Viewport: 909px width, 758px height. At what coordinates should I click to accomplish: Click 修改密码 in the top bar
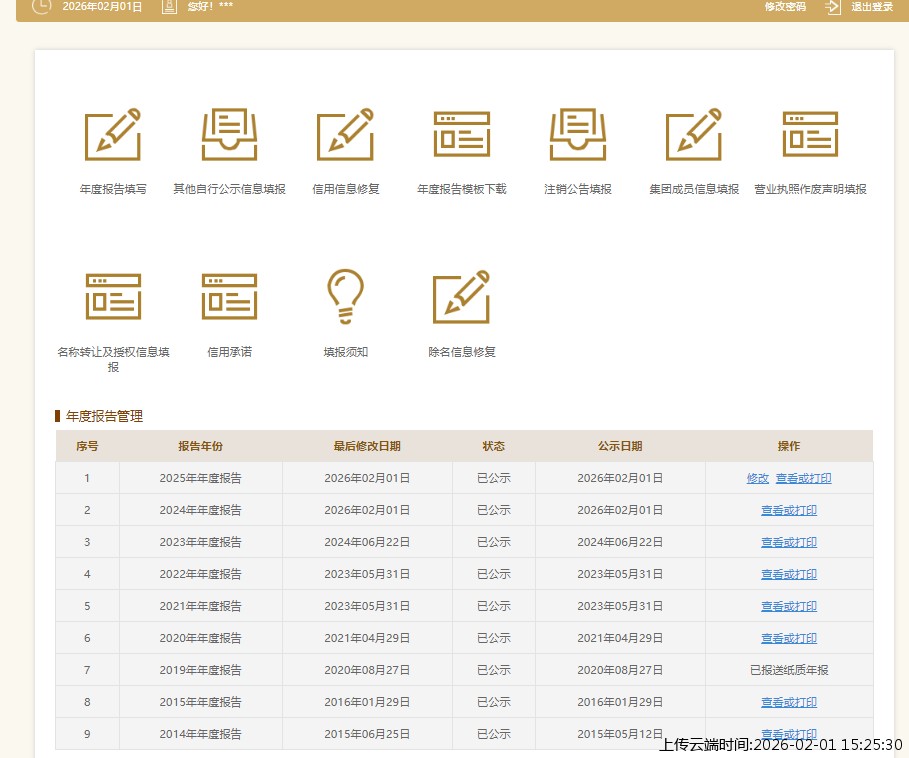click(x=784, y=7)
